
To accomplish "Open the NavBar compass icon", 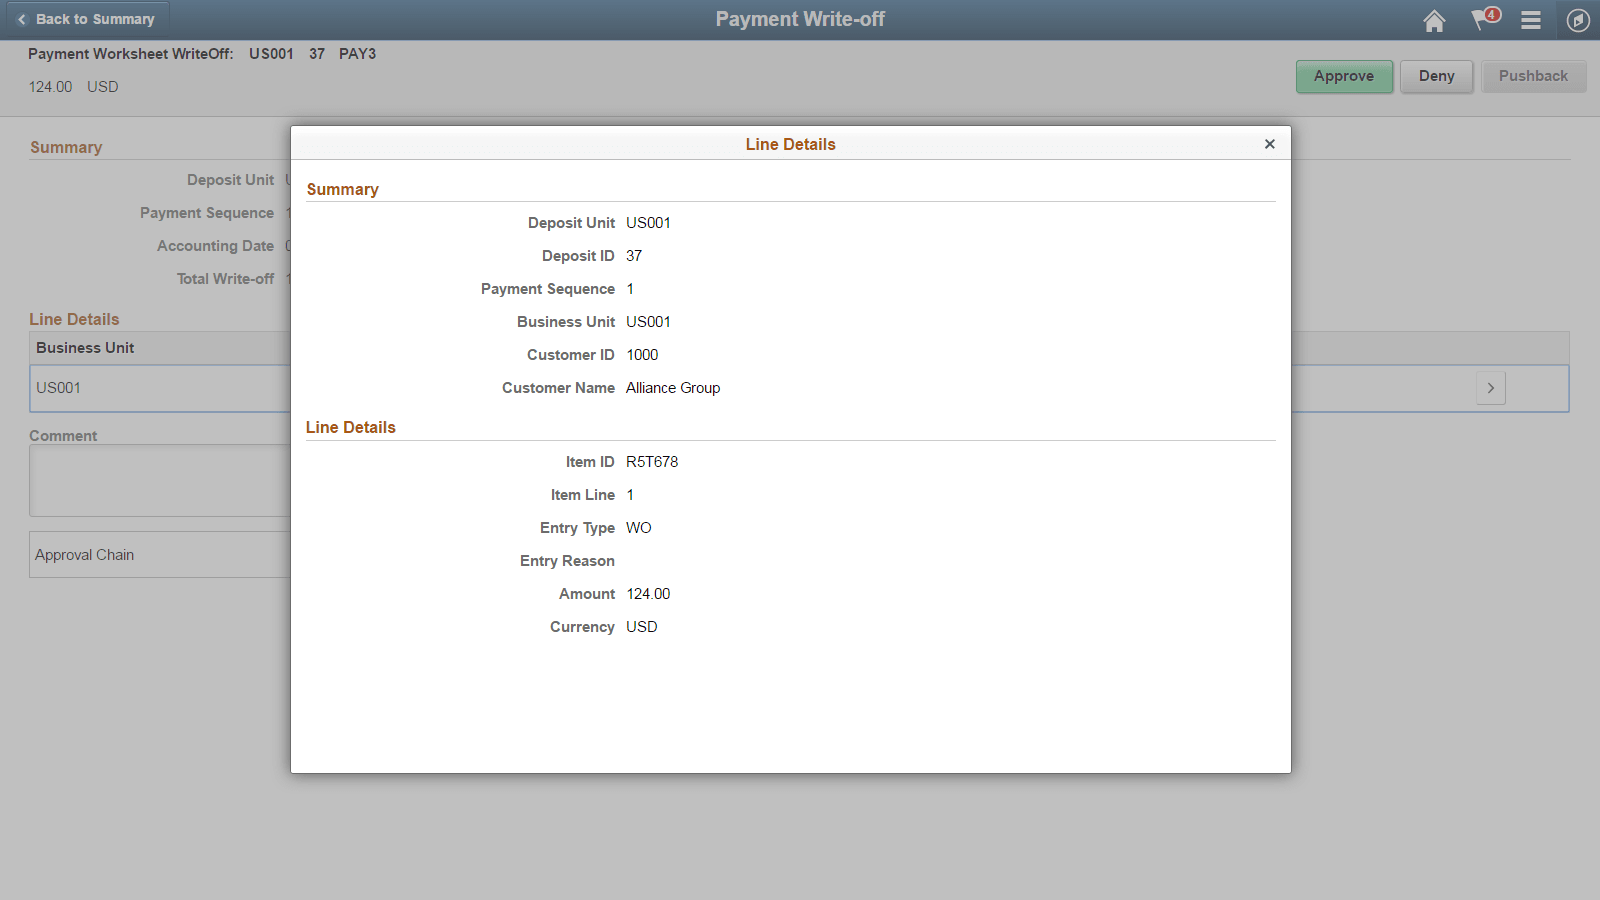I will point(1578,20).
